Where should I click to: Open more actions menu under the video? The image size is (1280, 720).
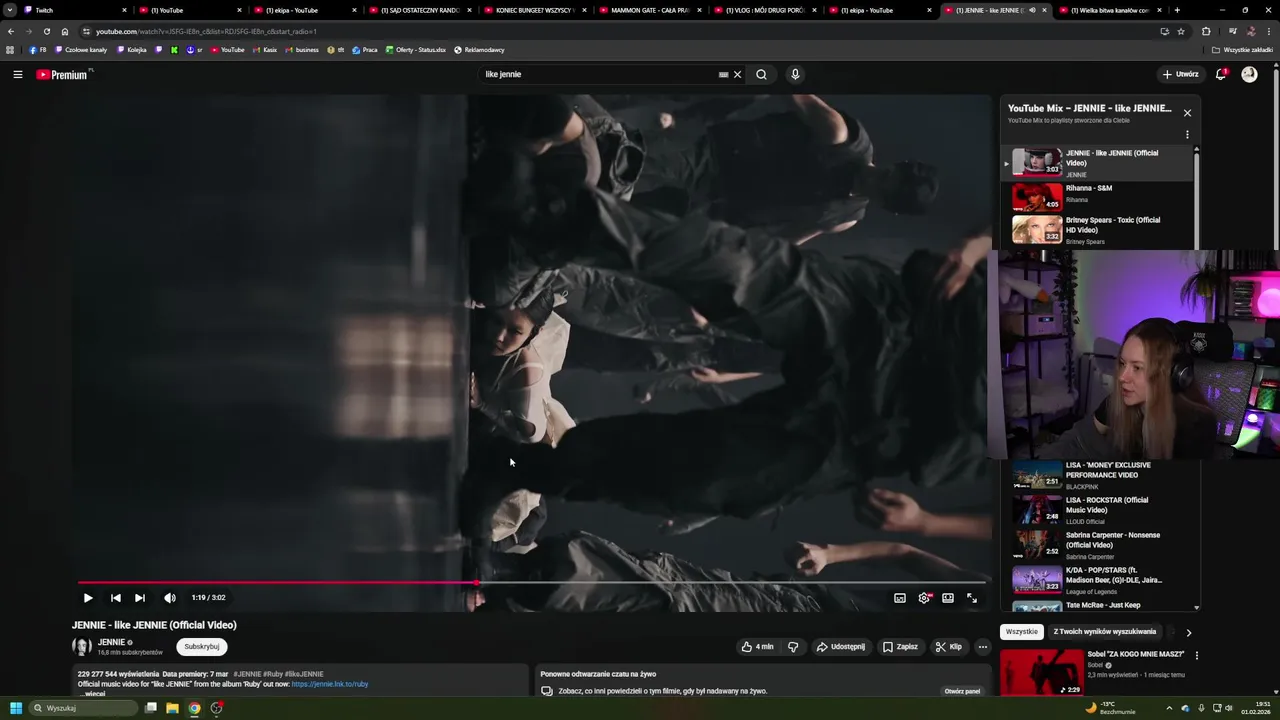(x=982, y=647)
